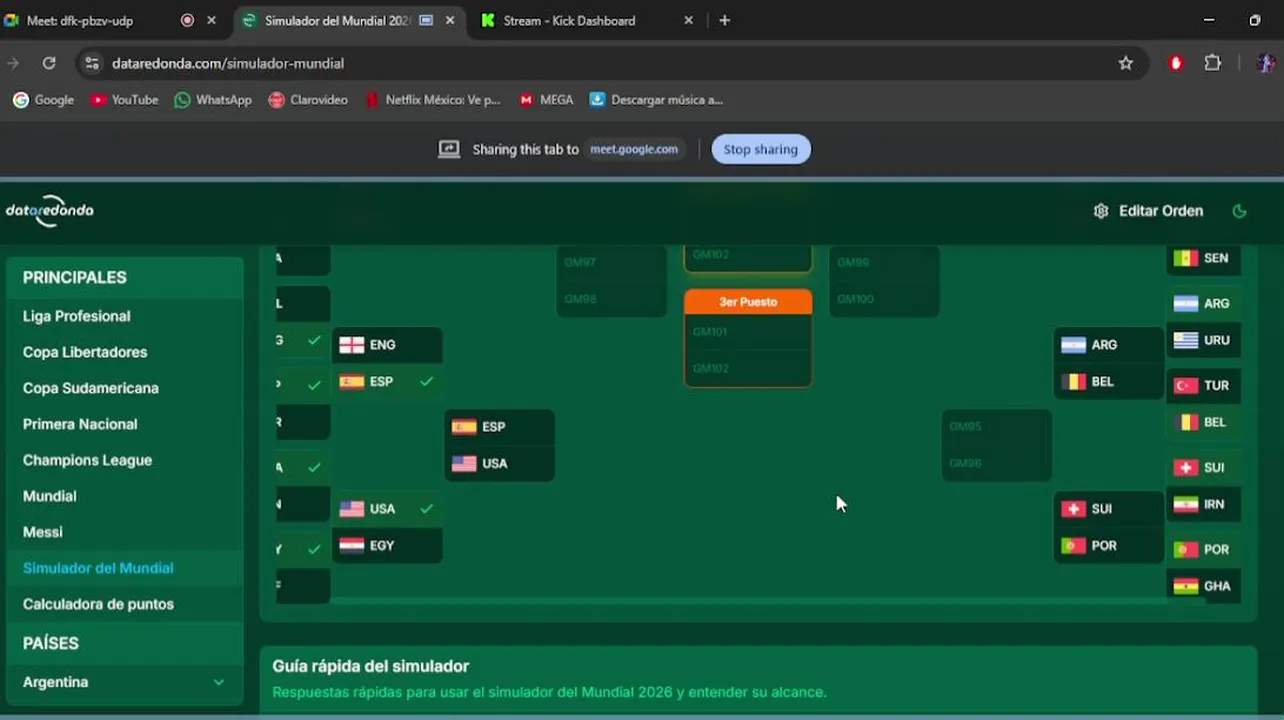
Task: Close the Meet tab
Action: coord(211,20)
